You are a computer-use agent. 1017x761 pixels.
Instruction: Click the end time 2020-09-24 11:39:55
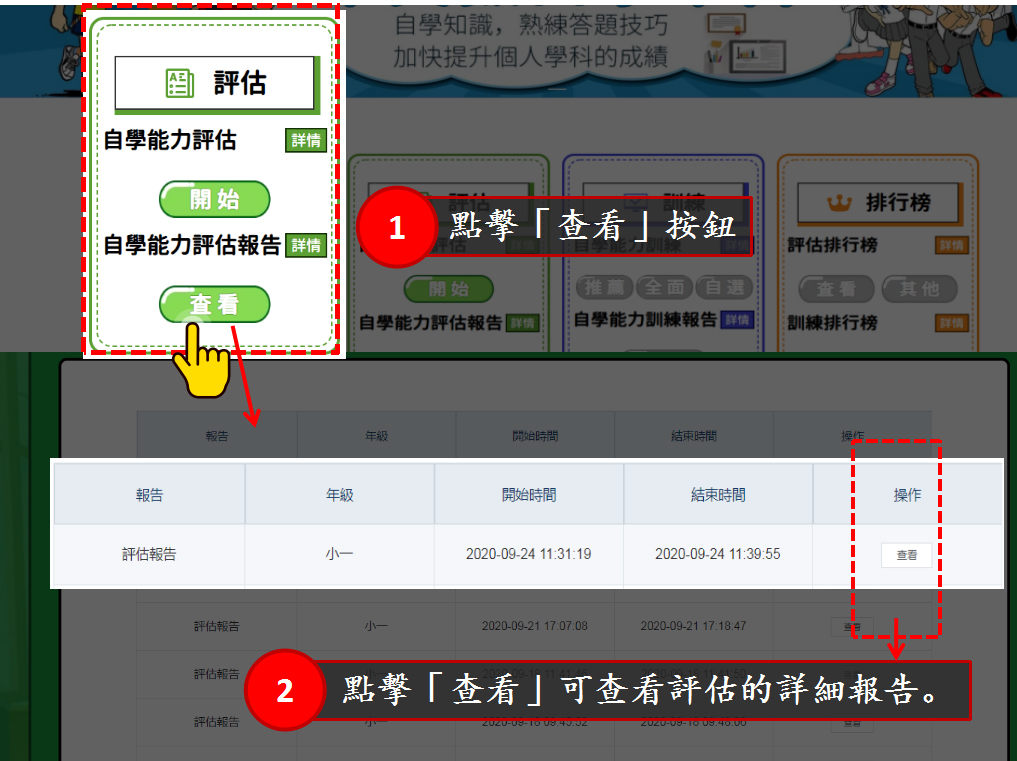tap(718, 554)
